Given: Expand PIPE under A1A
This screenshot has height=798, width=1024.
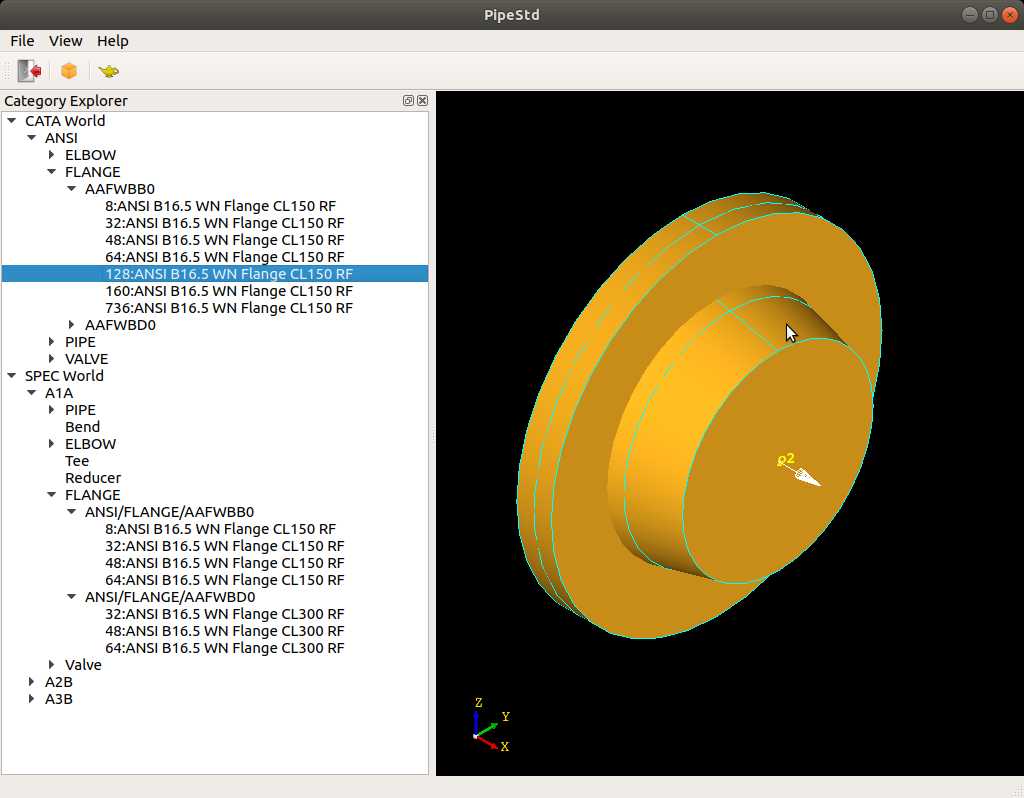Looking at the screenshot, I should [x=52, y=409].
